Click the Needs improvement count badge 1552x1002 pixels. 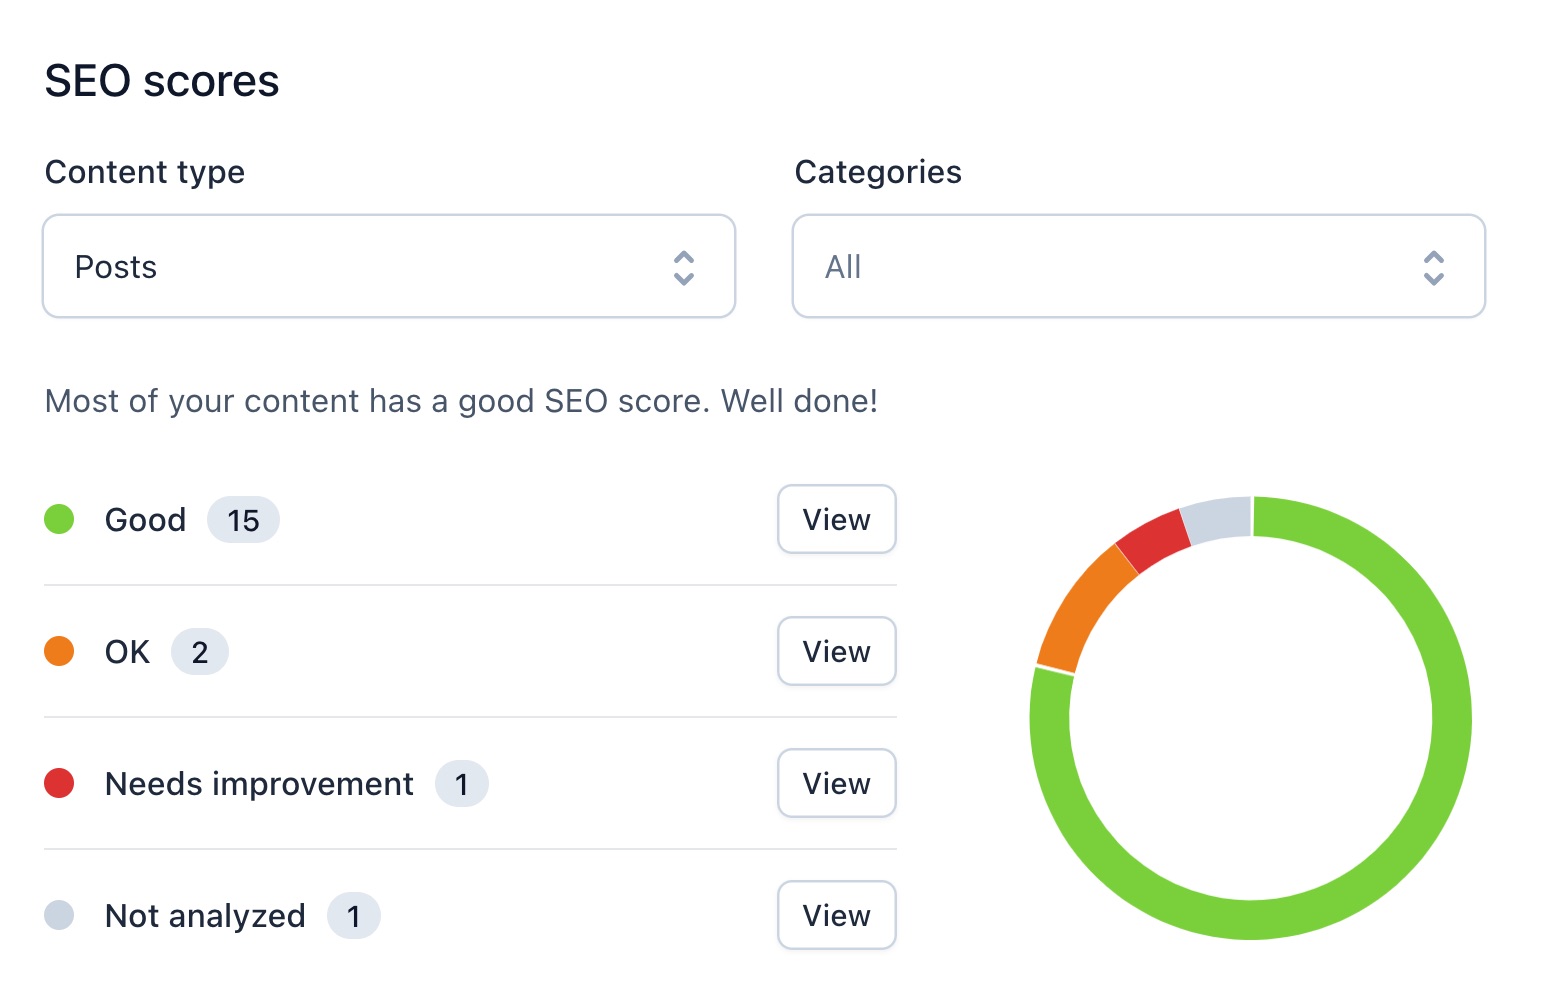(x=462, y=784)
